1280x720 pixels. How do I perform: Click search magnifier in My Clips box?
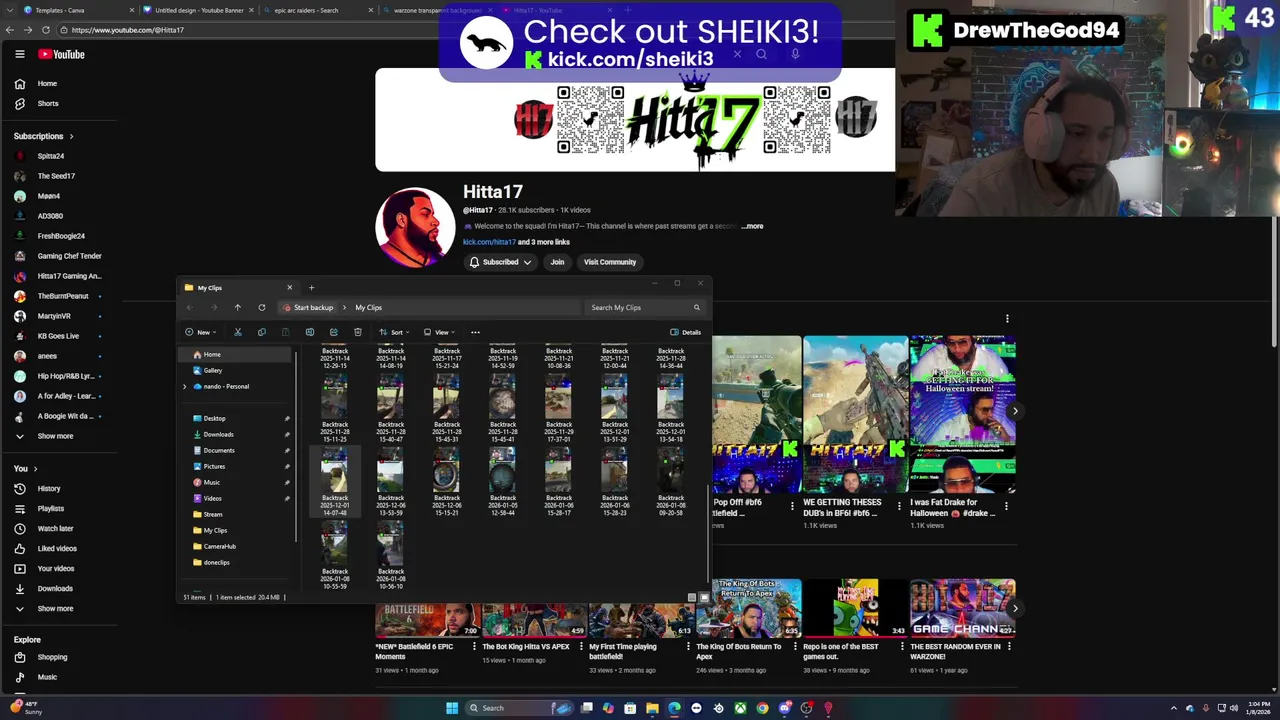[697, 308]
